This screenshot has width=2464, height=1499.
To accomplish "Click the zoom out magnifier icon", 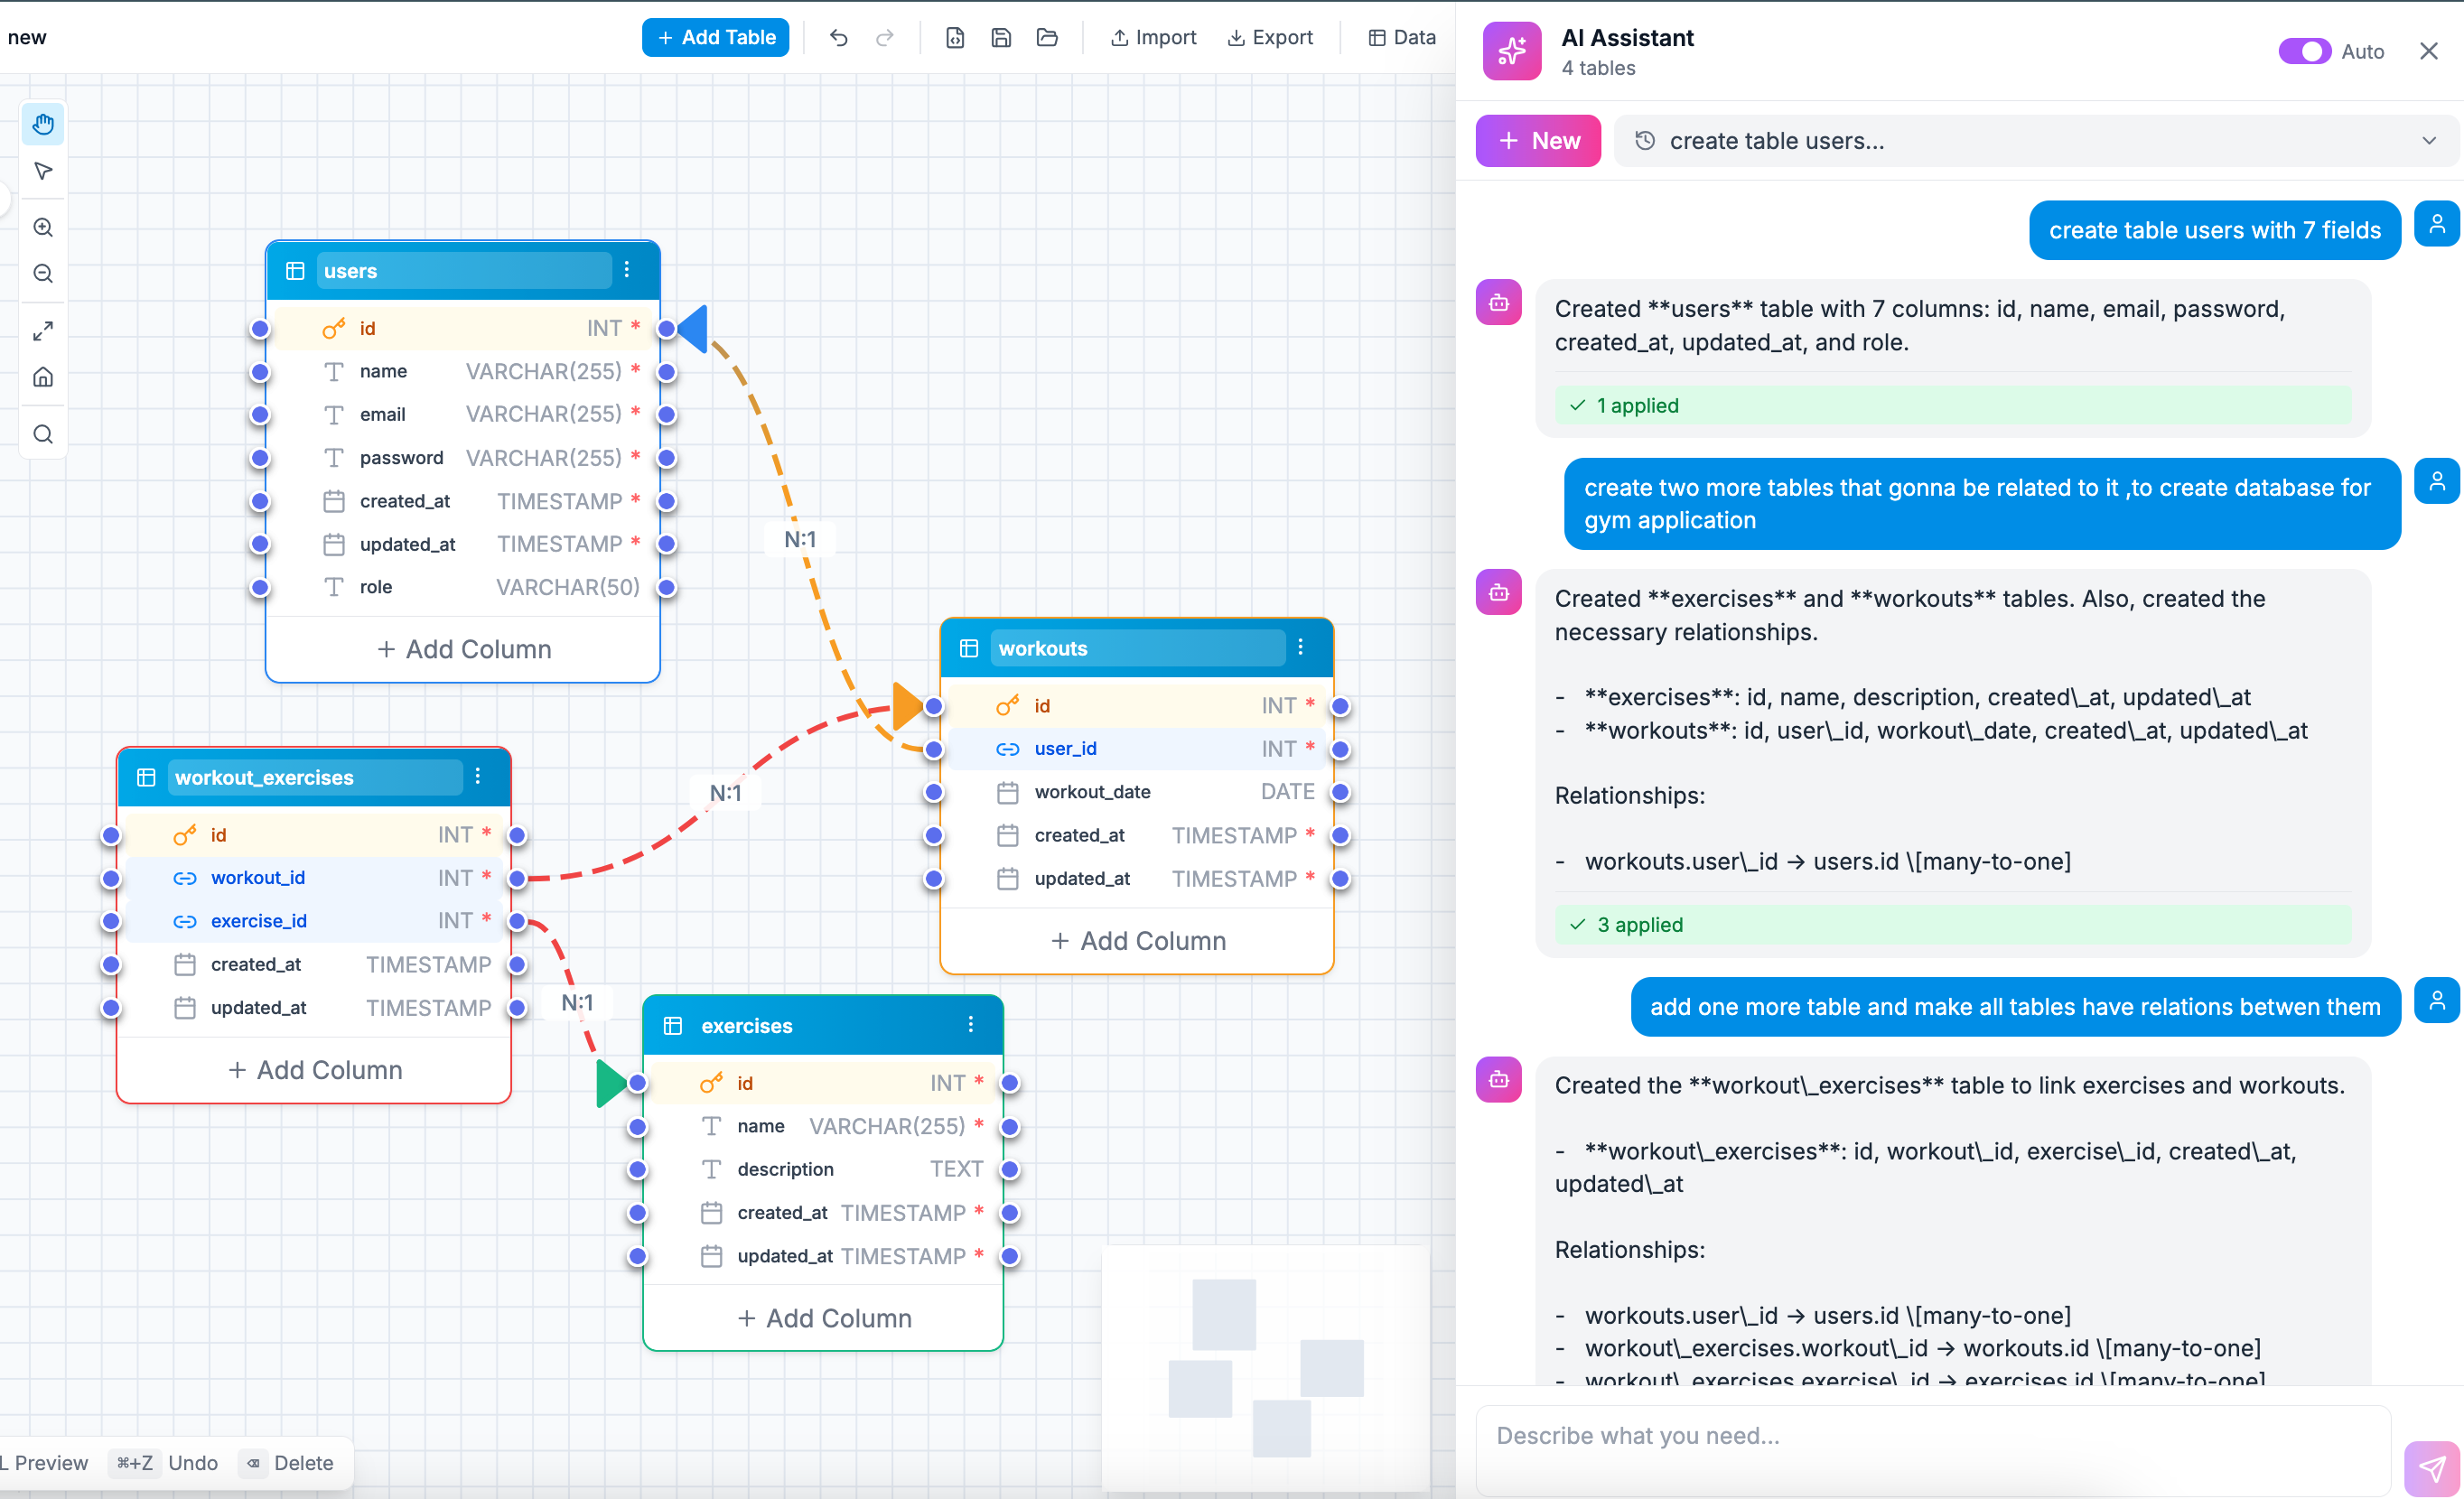I will coord(43,274).
